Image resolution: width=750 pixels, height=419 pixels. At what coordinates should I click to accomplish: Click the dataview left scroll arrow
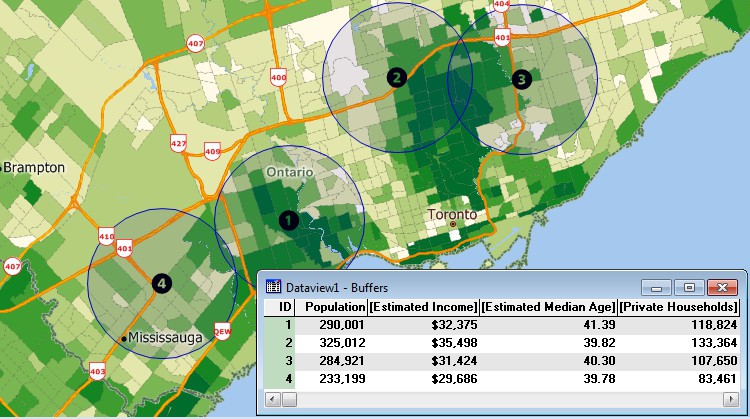tap(270, 399)
